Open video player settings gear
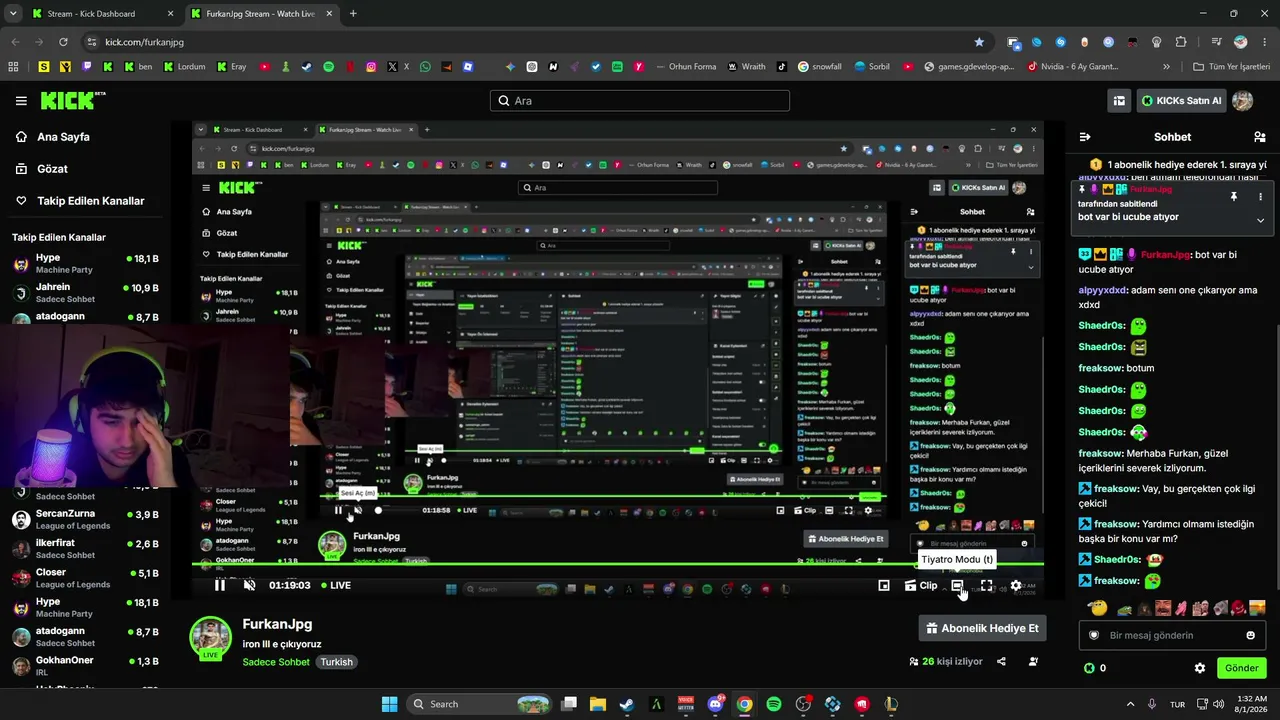Screen dimensions: 1280x720 click(1016, 585)
